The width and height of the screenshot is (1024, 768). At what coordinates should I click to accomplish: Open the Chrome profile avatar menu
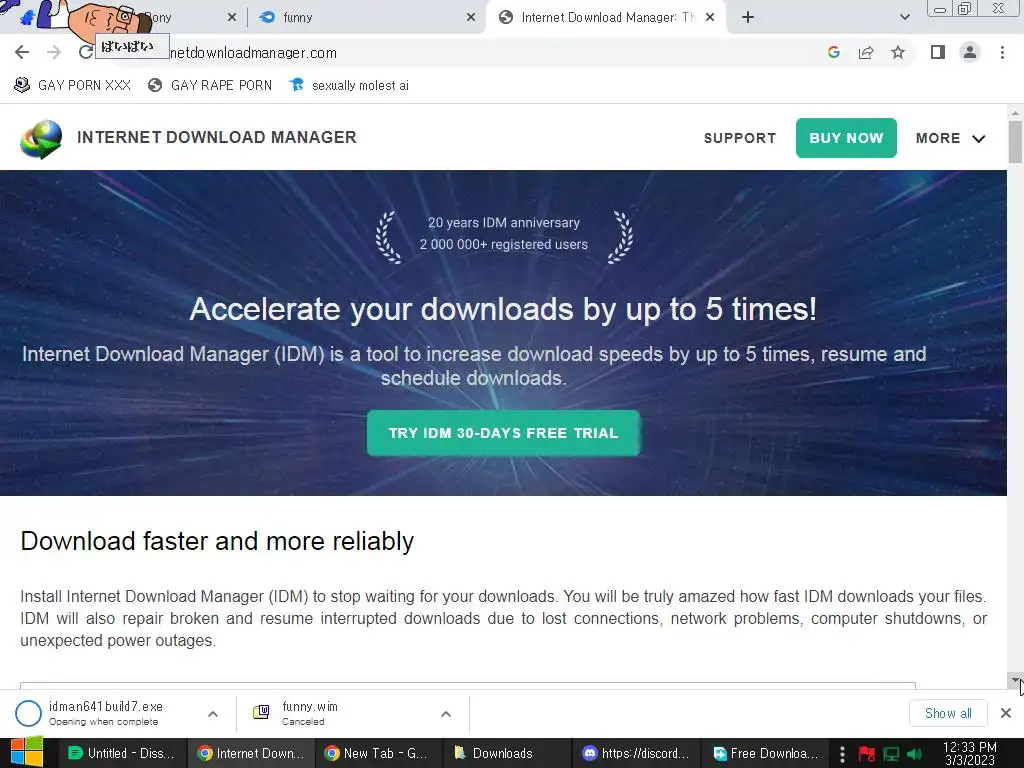point(970,52)
